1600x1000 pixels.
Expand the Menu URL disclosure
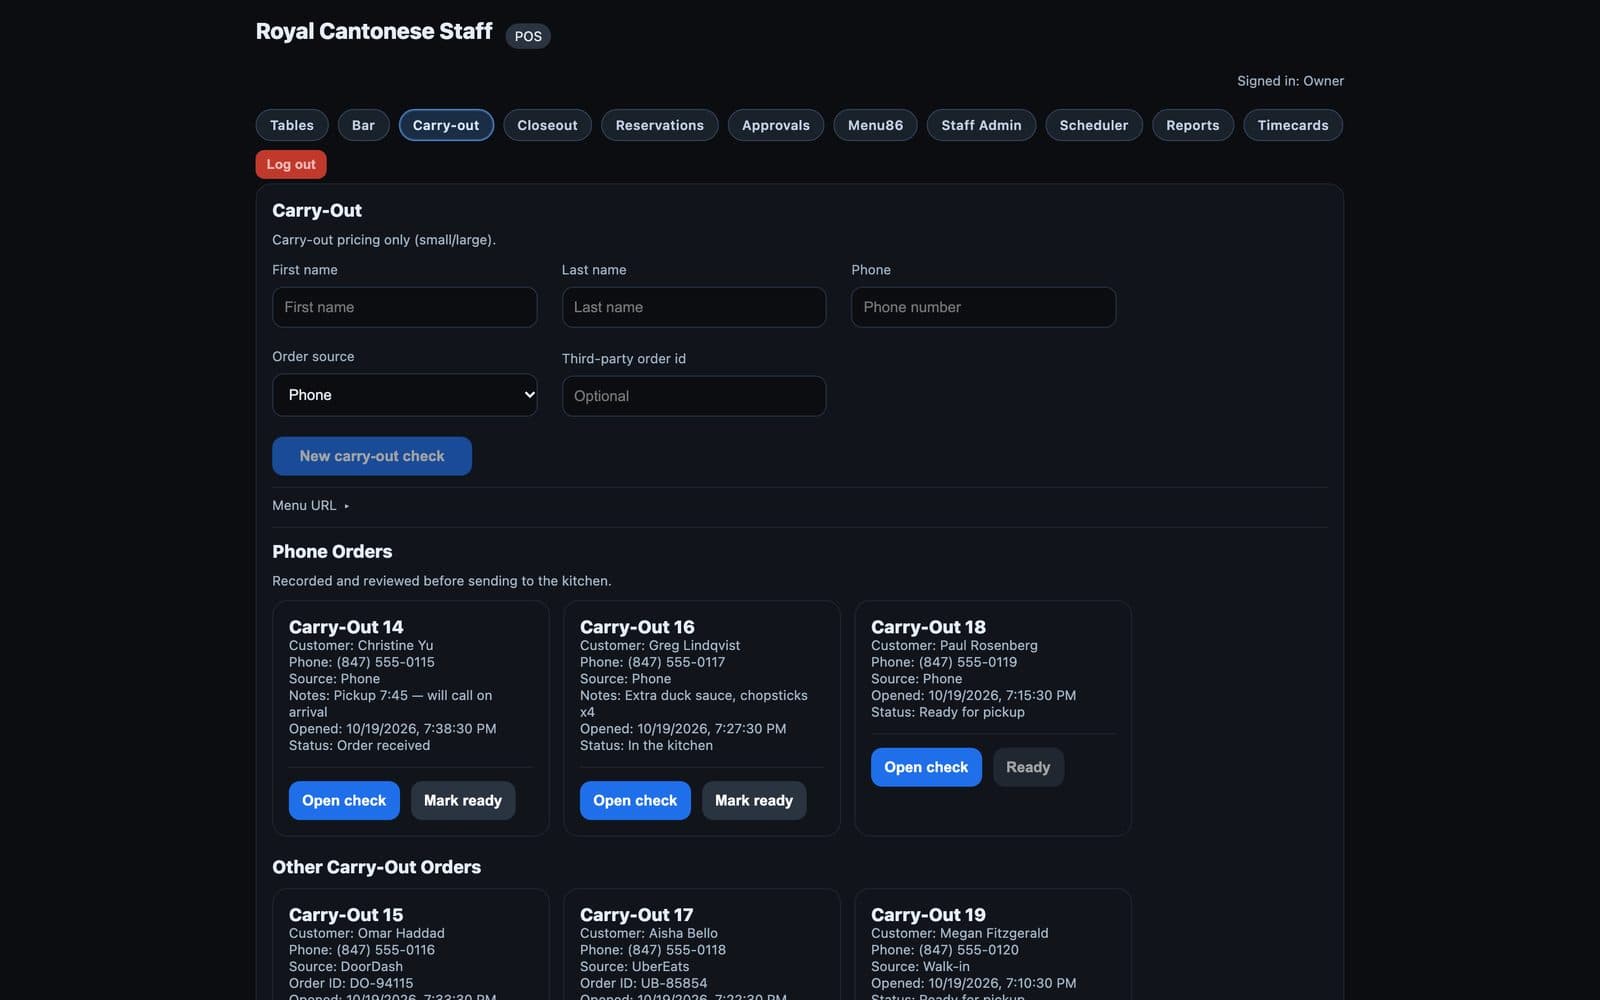(x=311, y=505)
